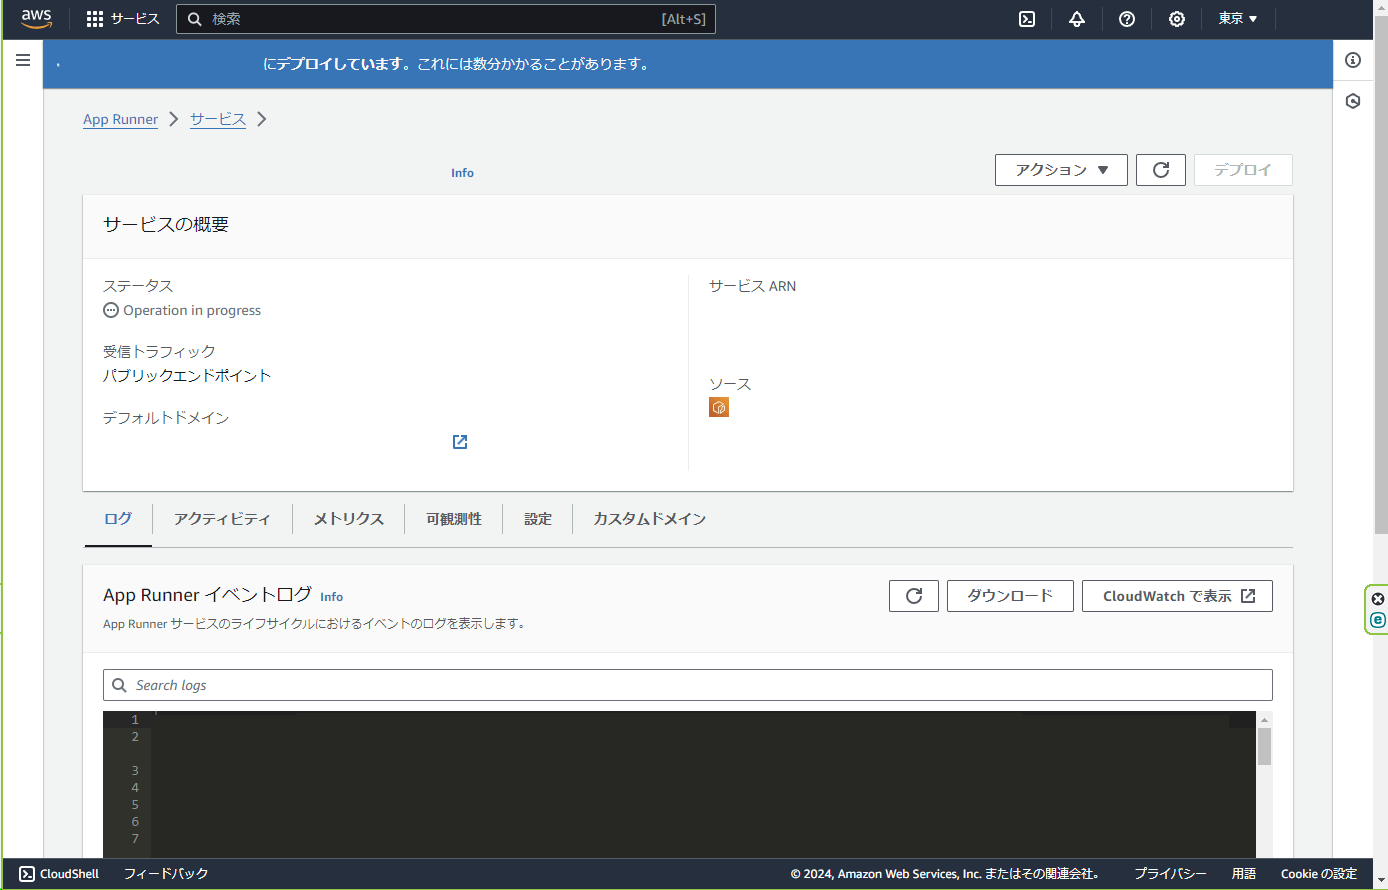Click the Info link beside service title
Image resolution: width=1388 pixels, height=890 pixels.
click(x=462, y=173)
